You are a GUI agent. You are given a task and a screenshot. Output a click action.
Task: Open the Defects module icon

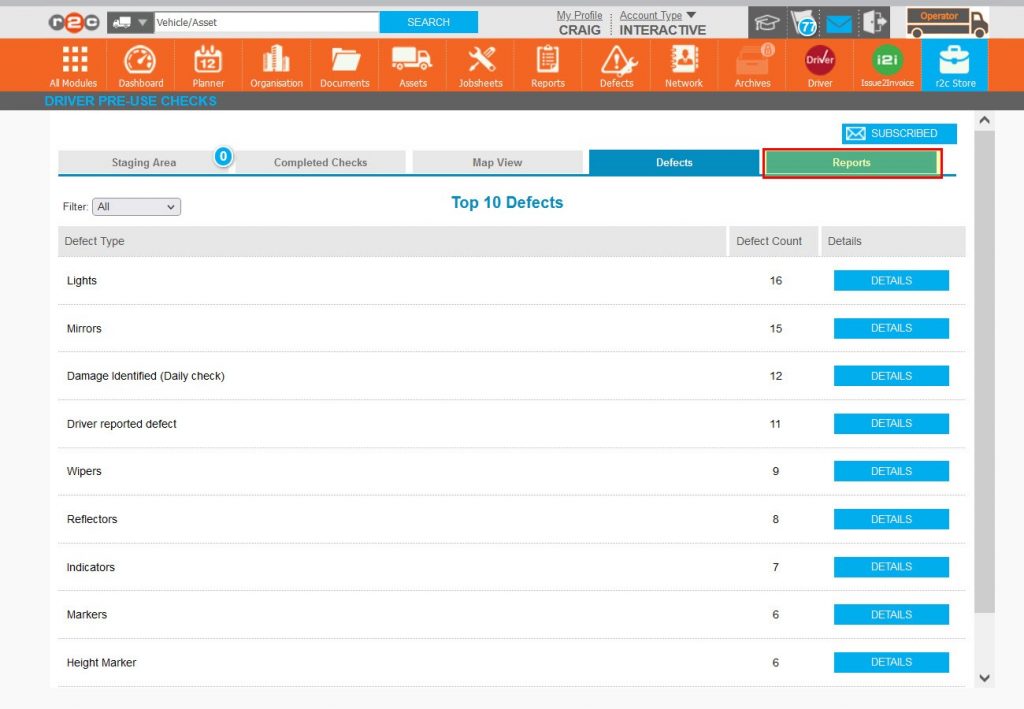pos(615,63)
